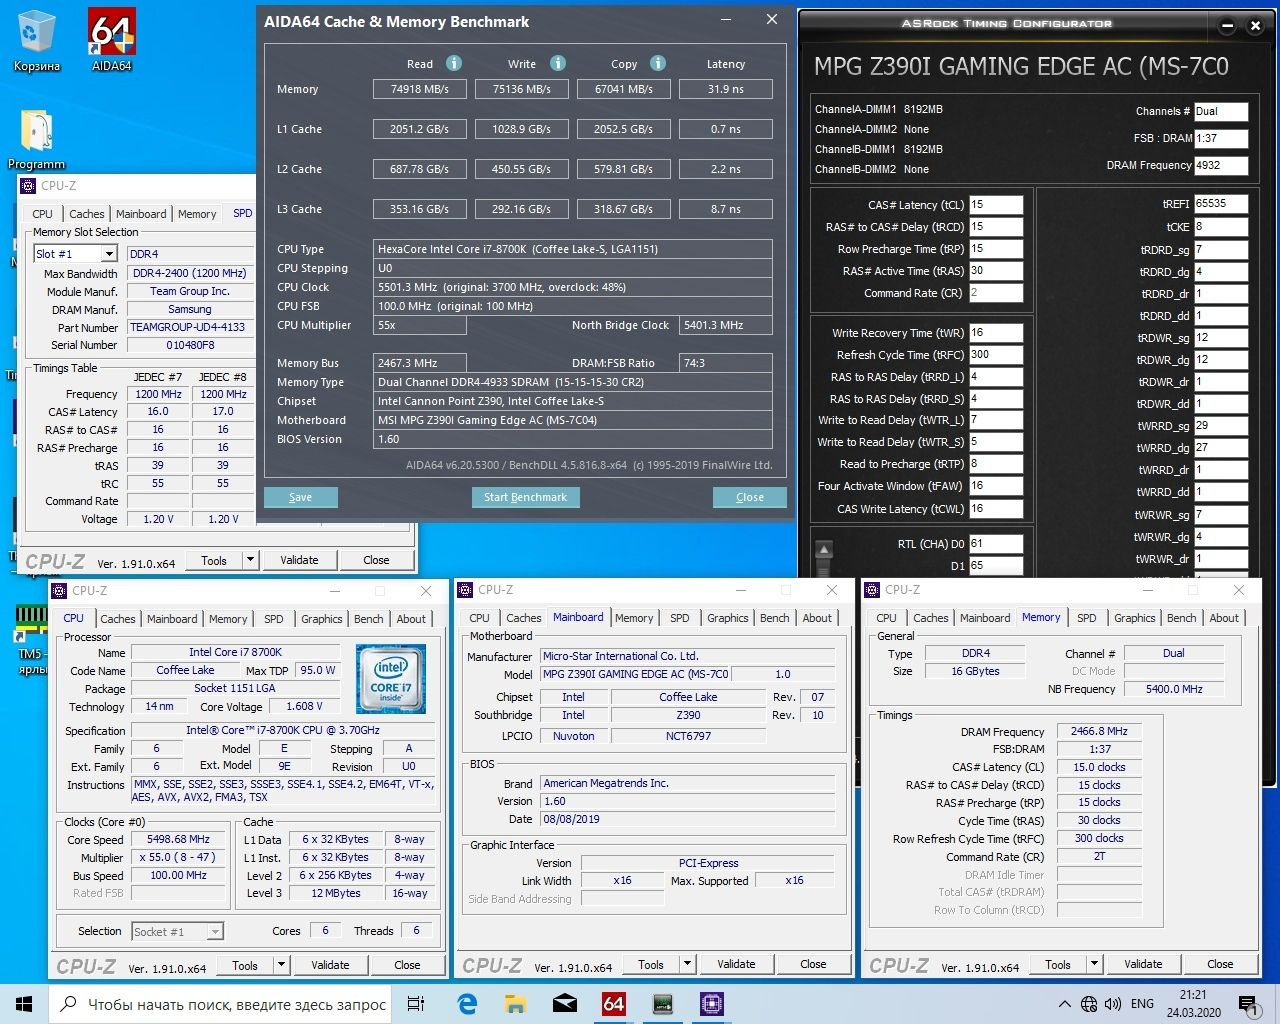Click the Windows taskbar search box
Viewport: 1280px width, 1024px height.
coord(221,1004)
